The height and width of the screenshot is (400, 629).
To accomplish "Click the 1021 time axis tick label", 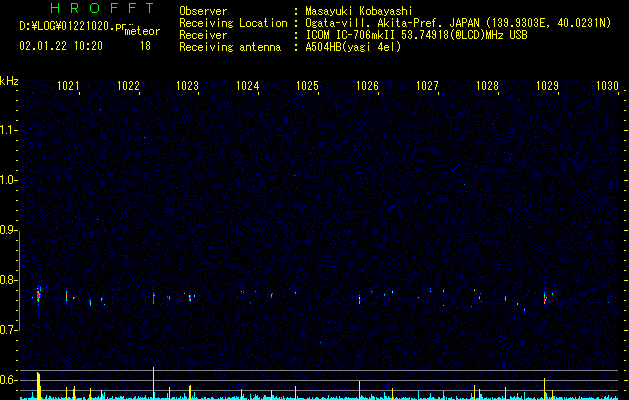I will [x=68, y=86].
